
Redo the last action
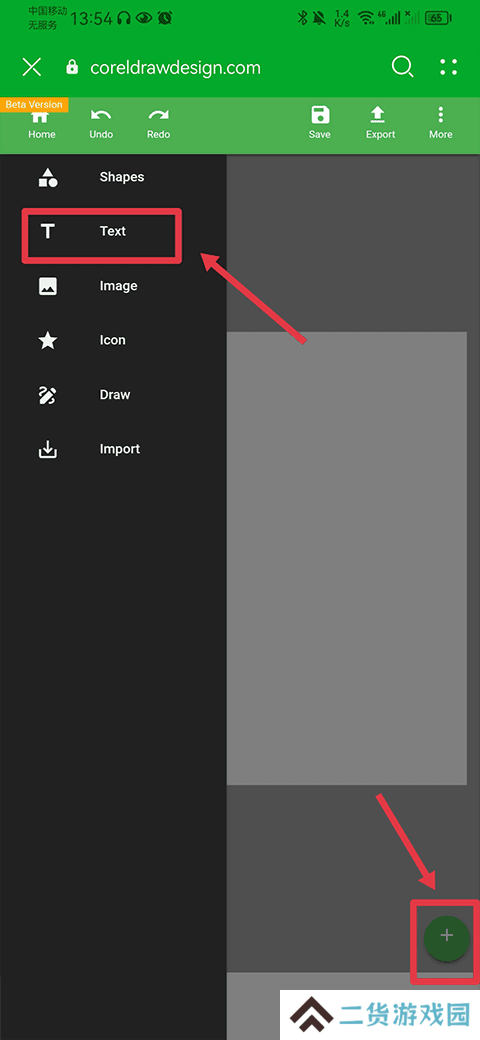coord(158,123)
